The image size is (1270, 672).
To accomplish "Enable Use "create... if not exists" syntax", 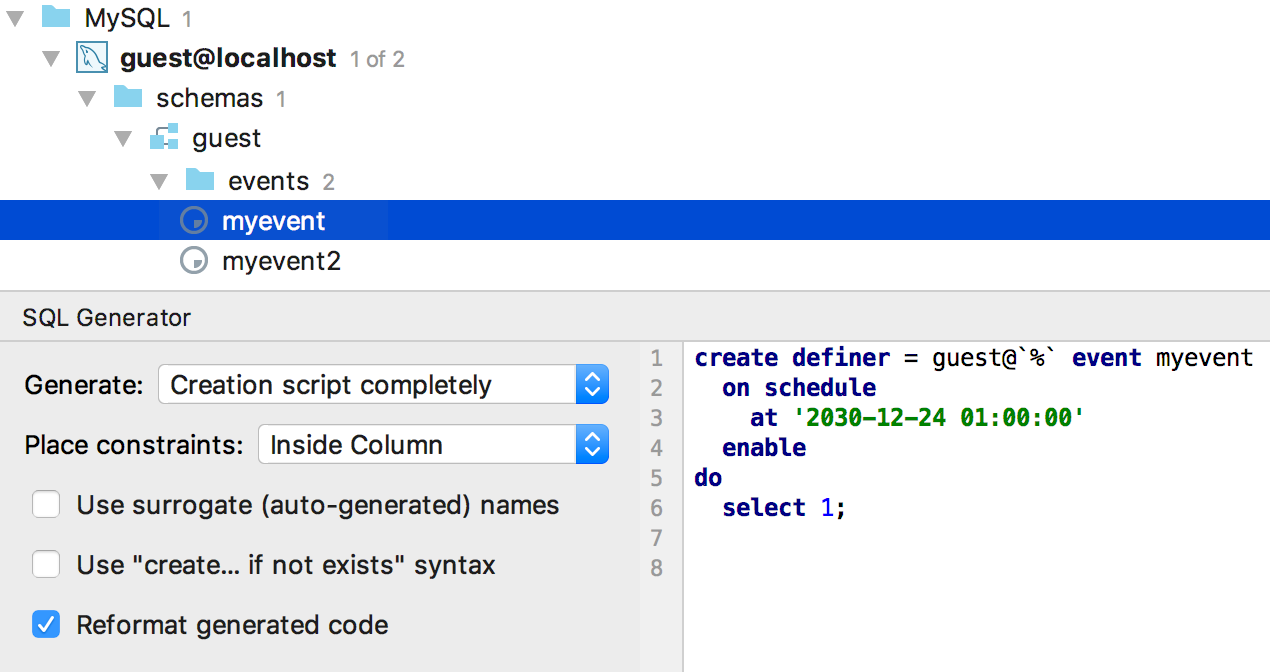I will click(46, 565).
